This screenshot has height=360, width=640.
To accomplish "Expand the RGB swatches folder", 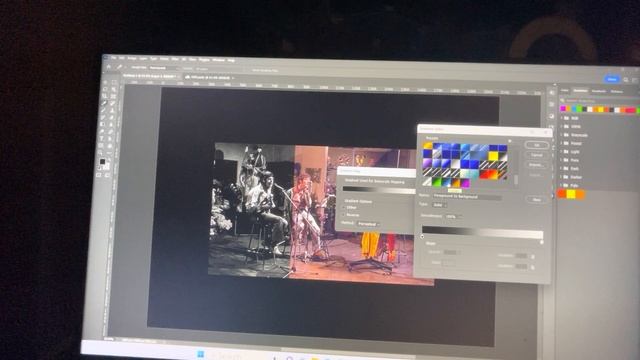I will coord(561,118).
